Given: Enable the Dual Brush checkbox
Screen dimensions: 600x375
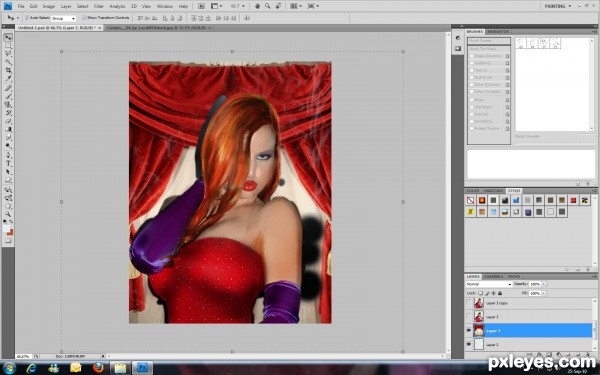Looking at the screenshot, I should coord(472,78).
